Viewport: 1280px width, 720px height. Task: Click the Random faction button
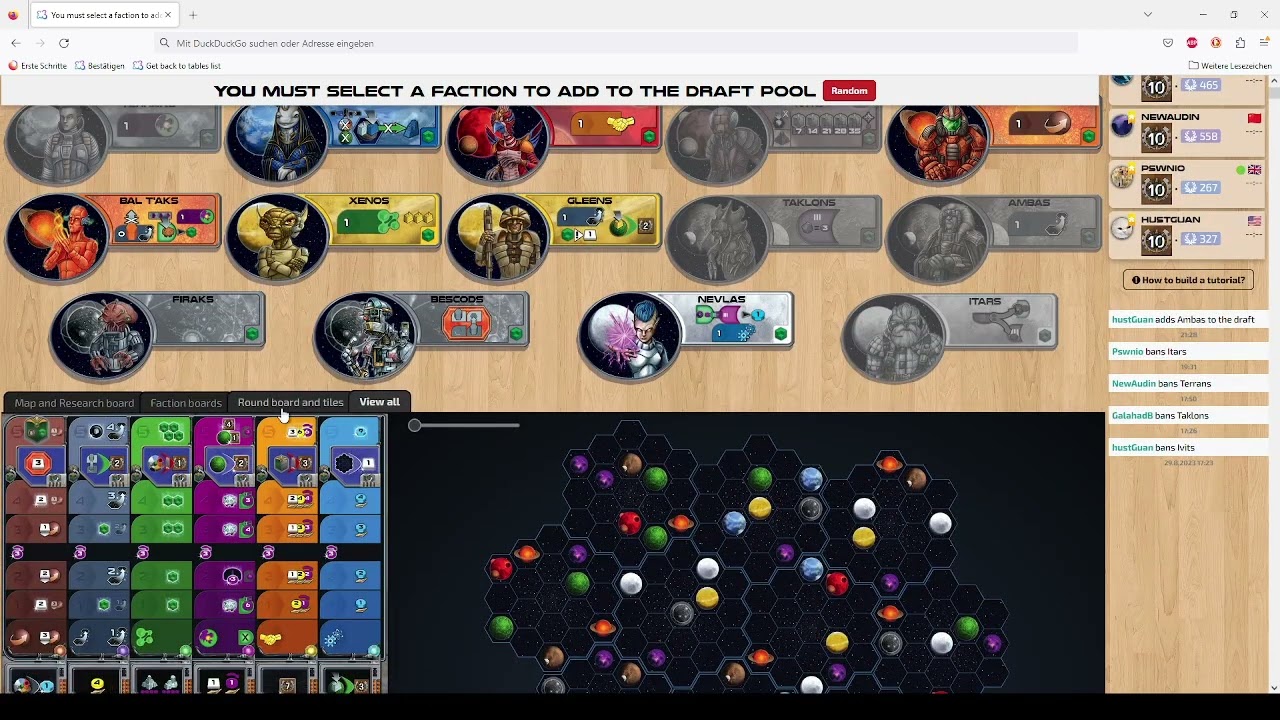(849, 91)
